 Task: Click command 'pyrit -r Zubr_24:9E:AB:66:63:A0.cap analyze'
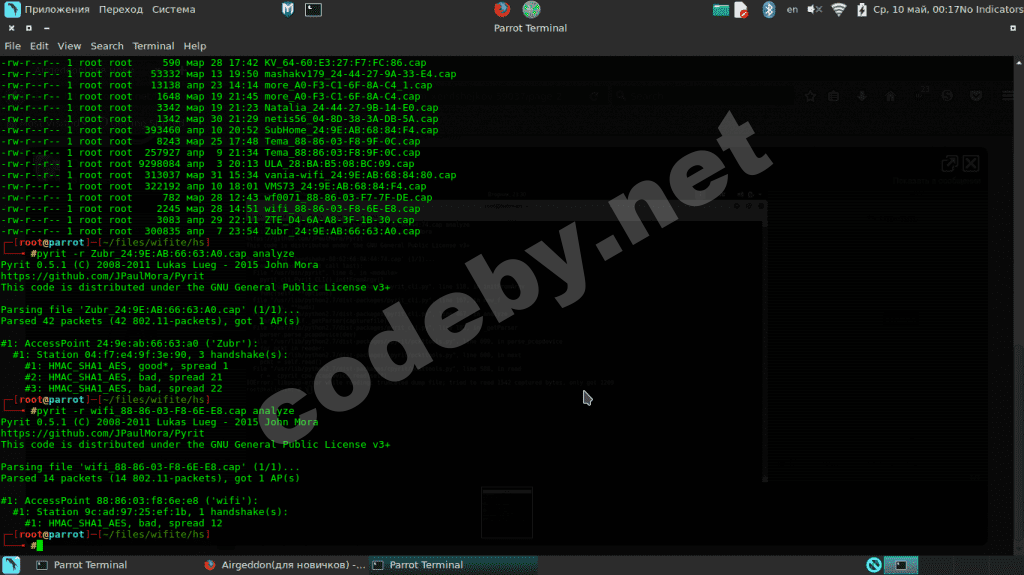pos(165,254)
